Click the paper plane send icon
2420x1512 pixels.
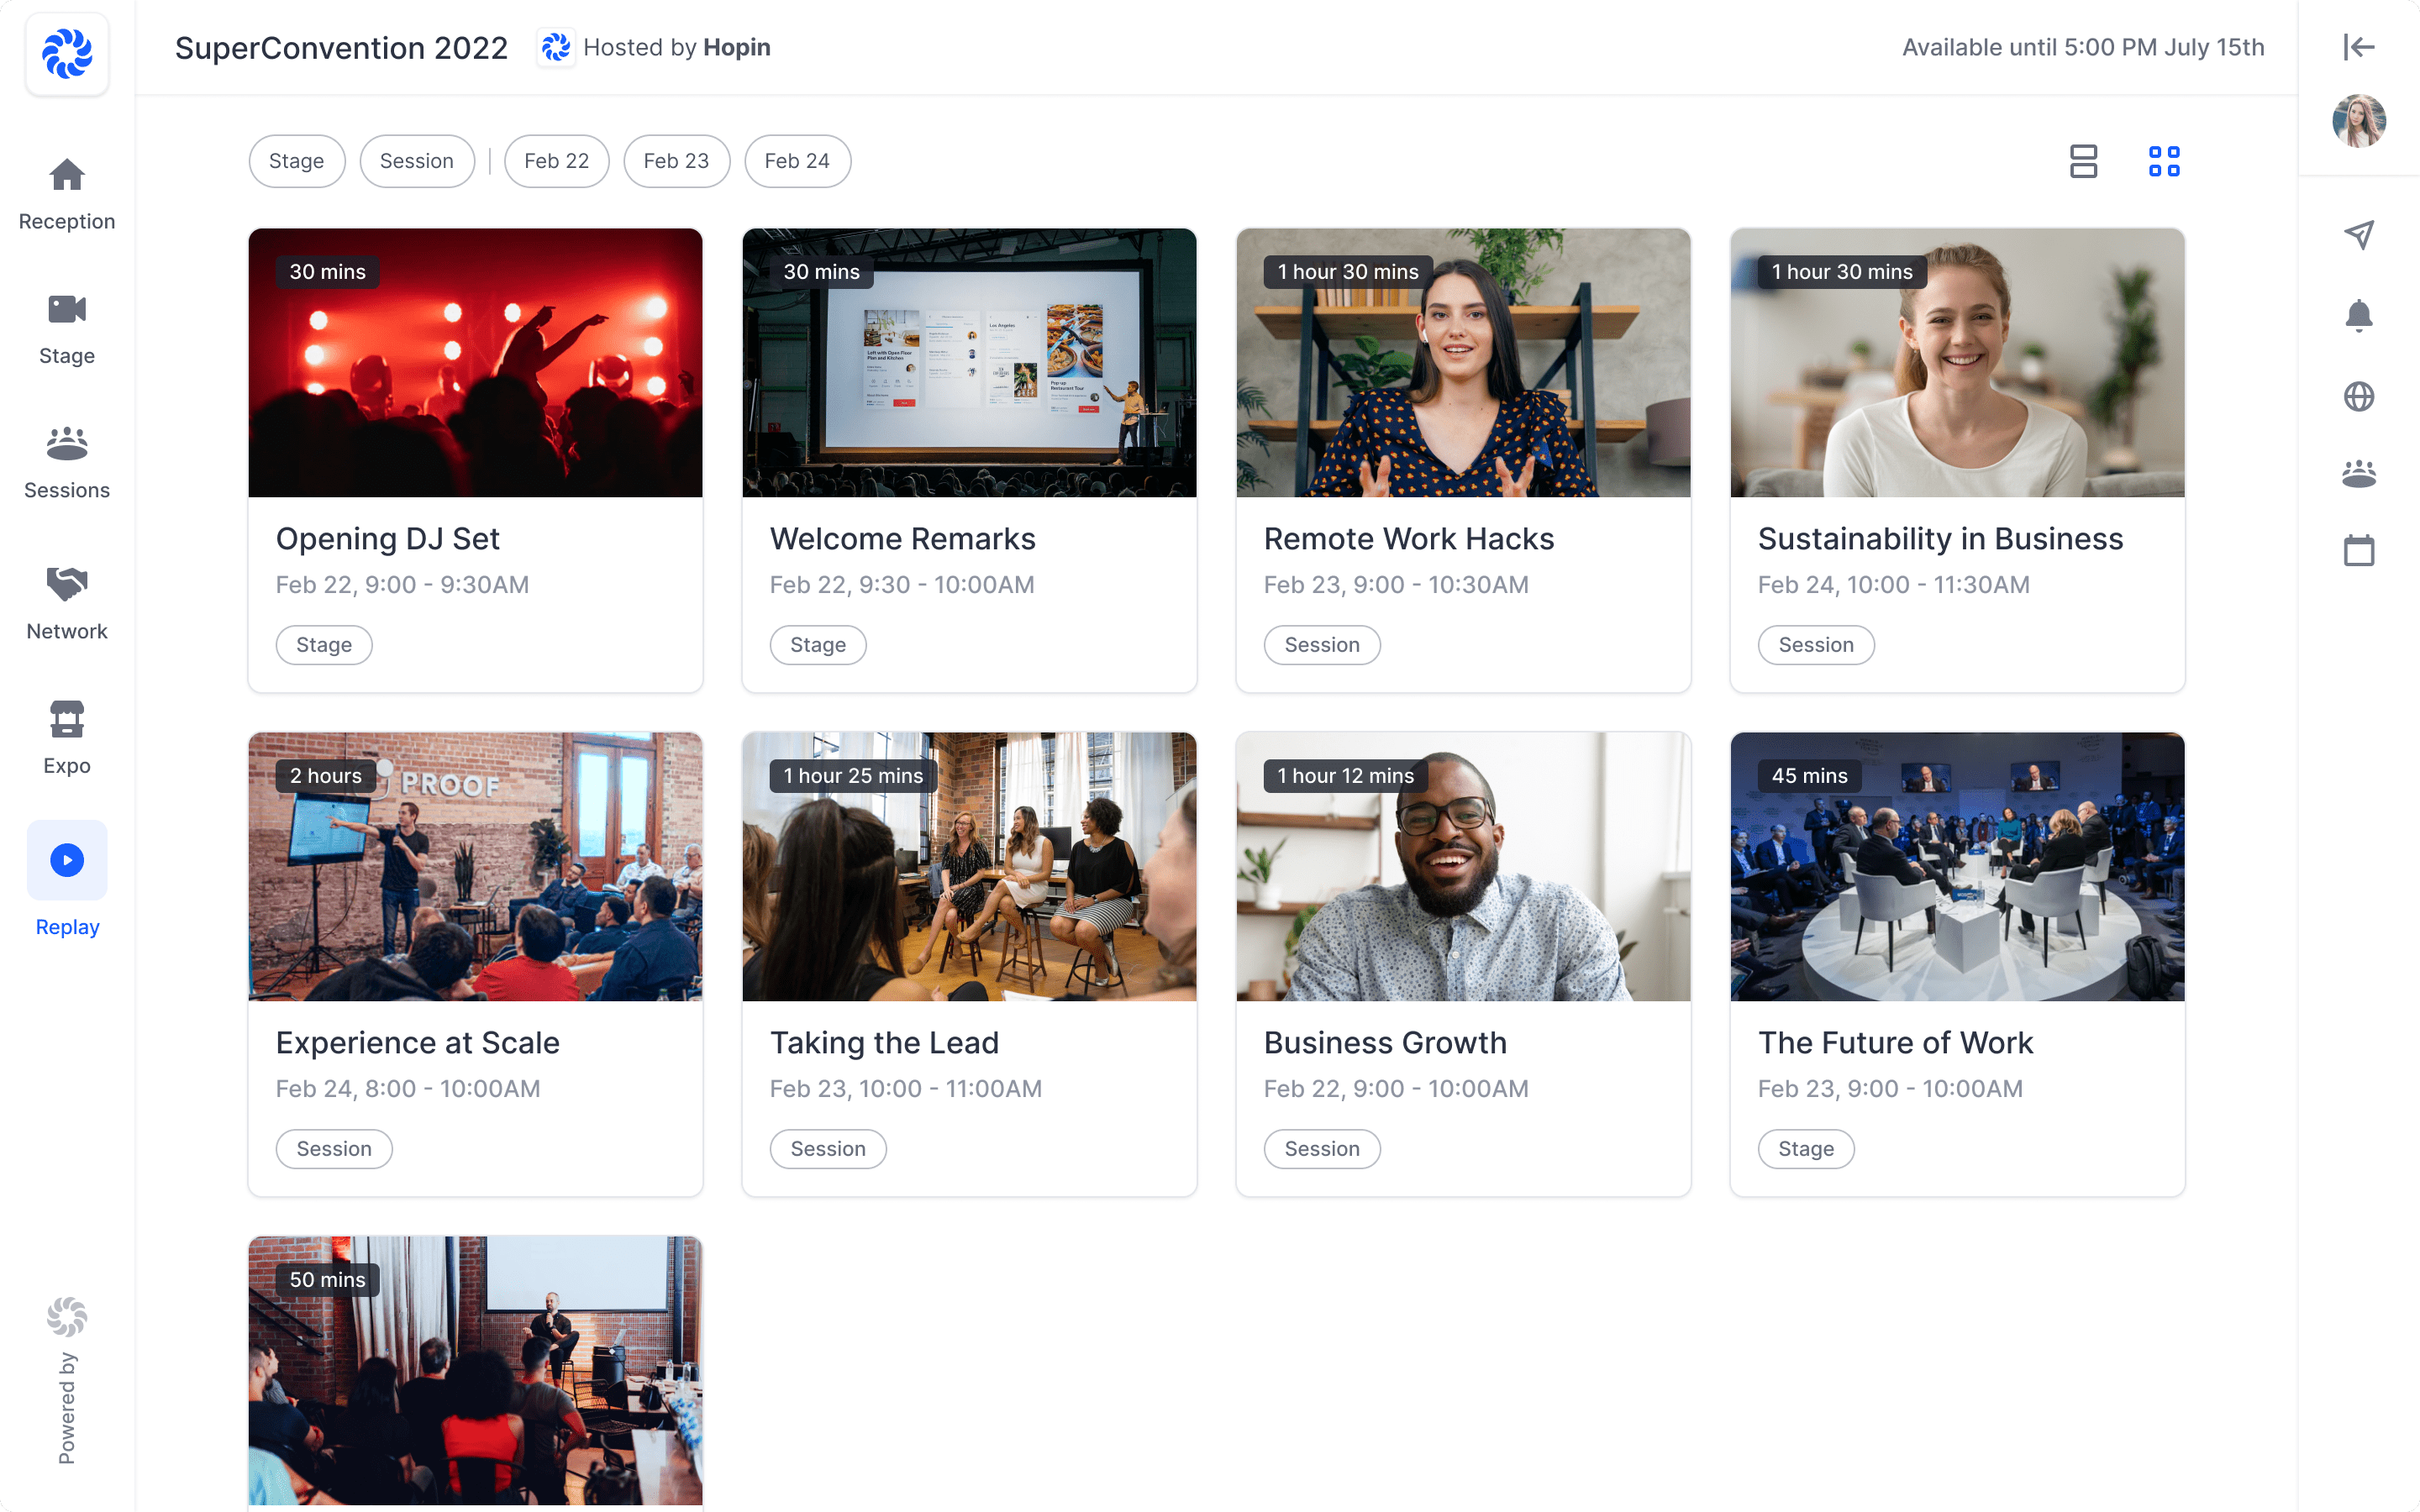click(2358, 235)
